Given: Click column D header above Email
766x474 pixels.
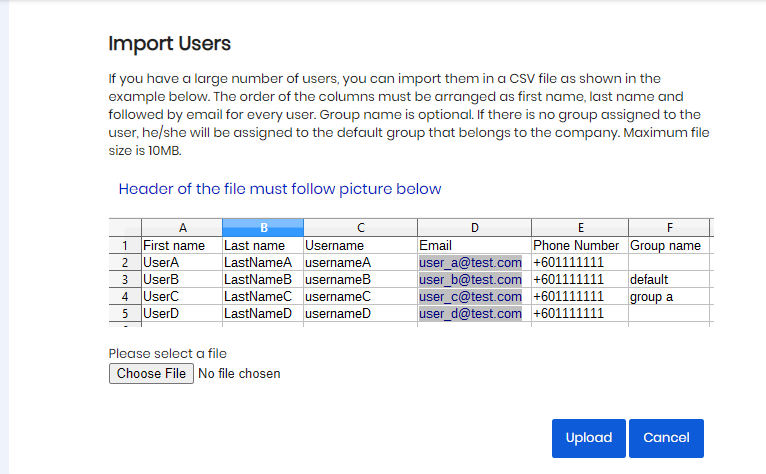Looking at the screenshot, I should (474, 228).
